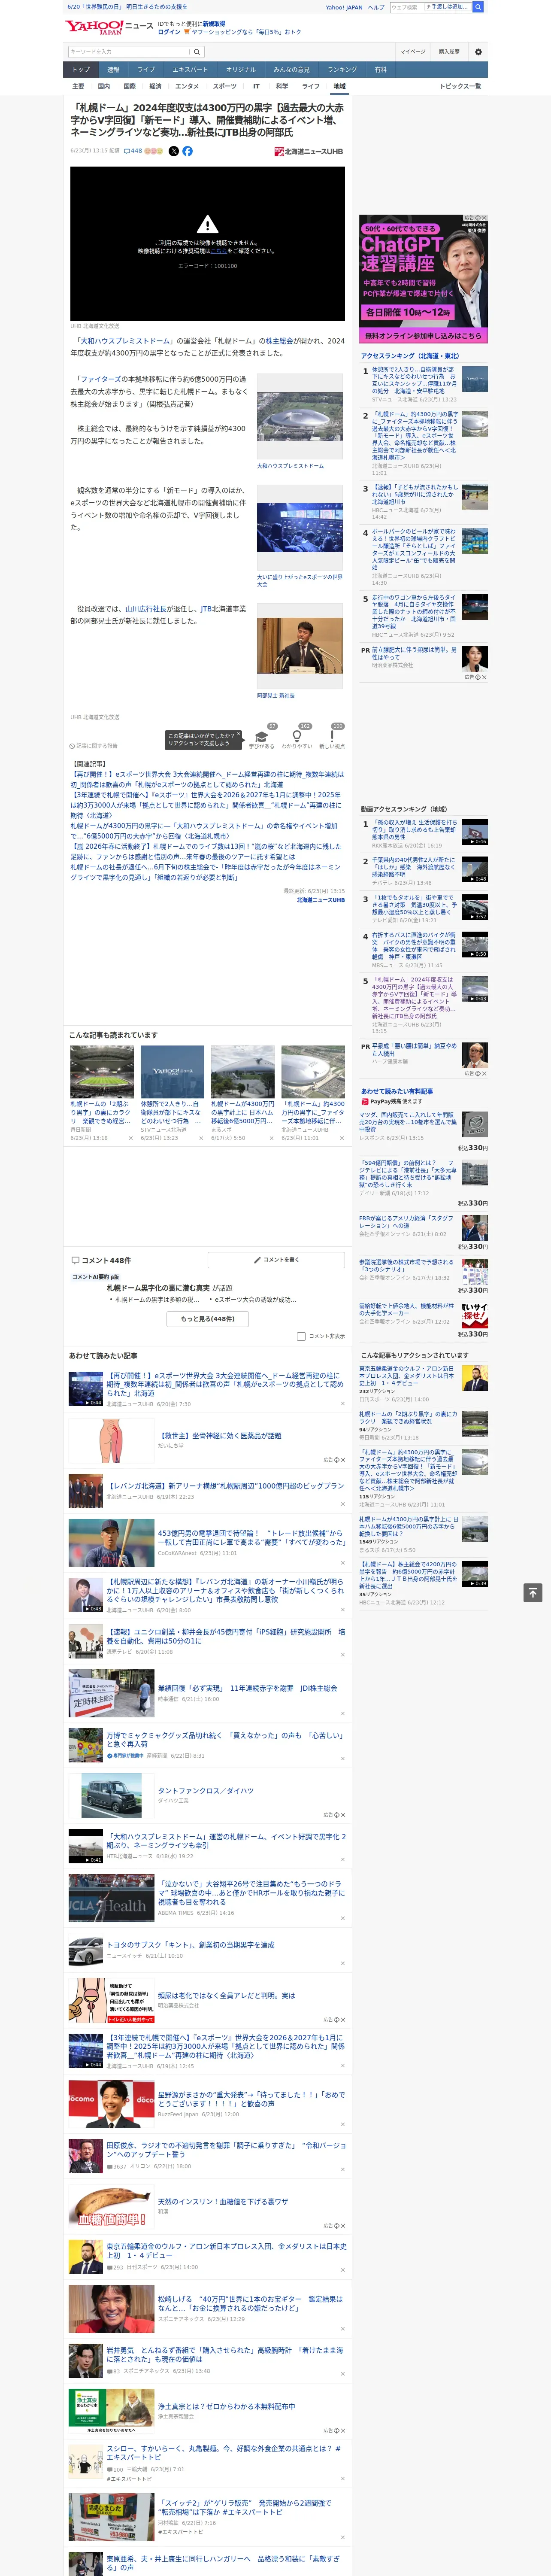Click the 北海道ニュースUHB source logo
This screenshot has width=551, height=2576.
309,152
